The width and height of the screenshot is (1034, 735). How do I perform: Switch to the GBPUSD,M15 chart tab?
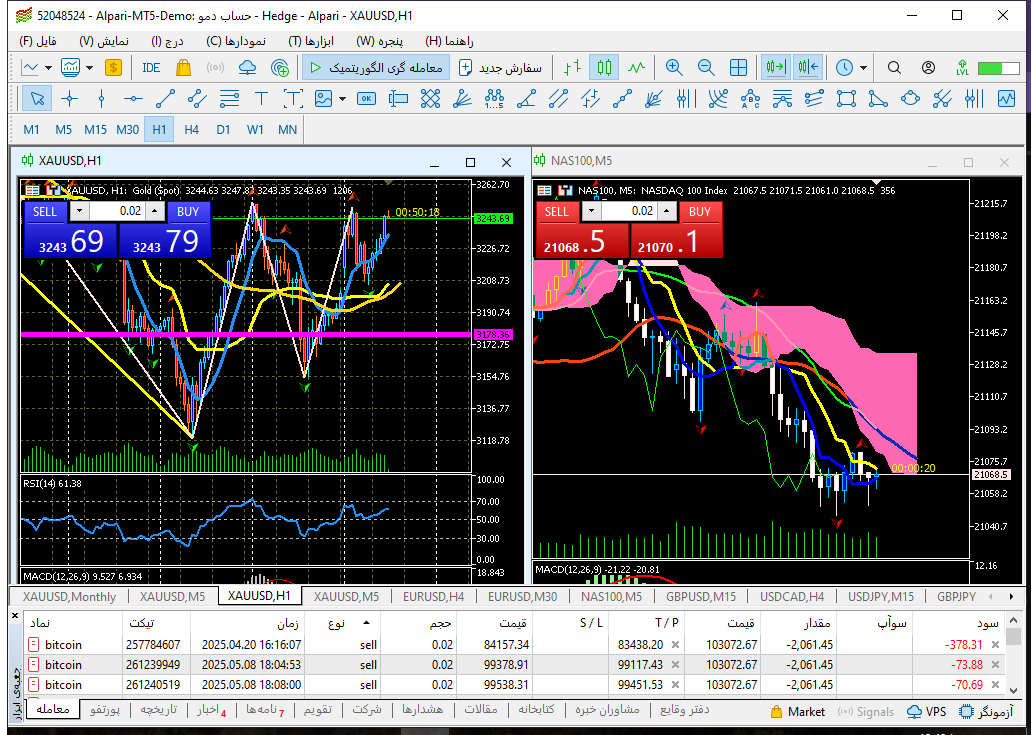700,597
